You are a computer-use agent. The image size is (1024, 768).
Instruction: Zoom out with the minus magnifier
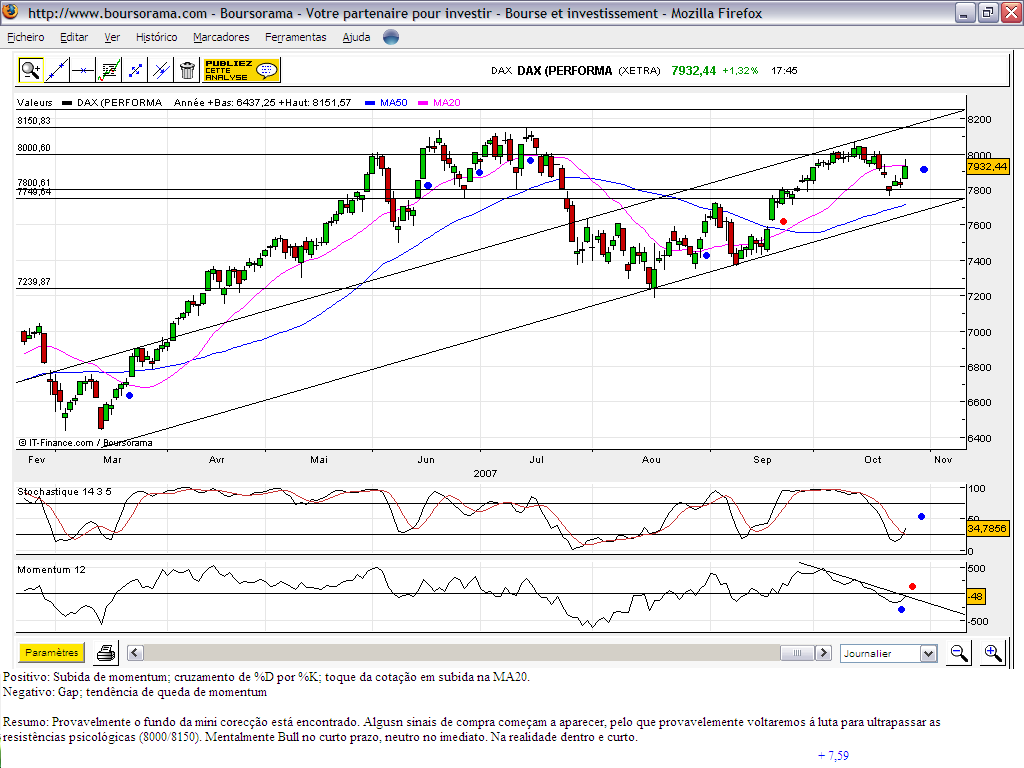(x=959, y=652)
